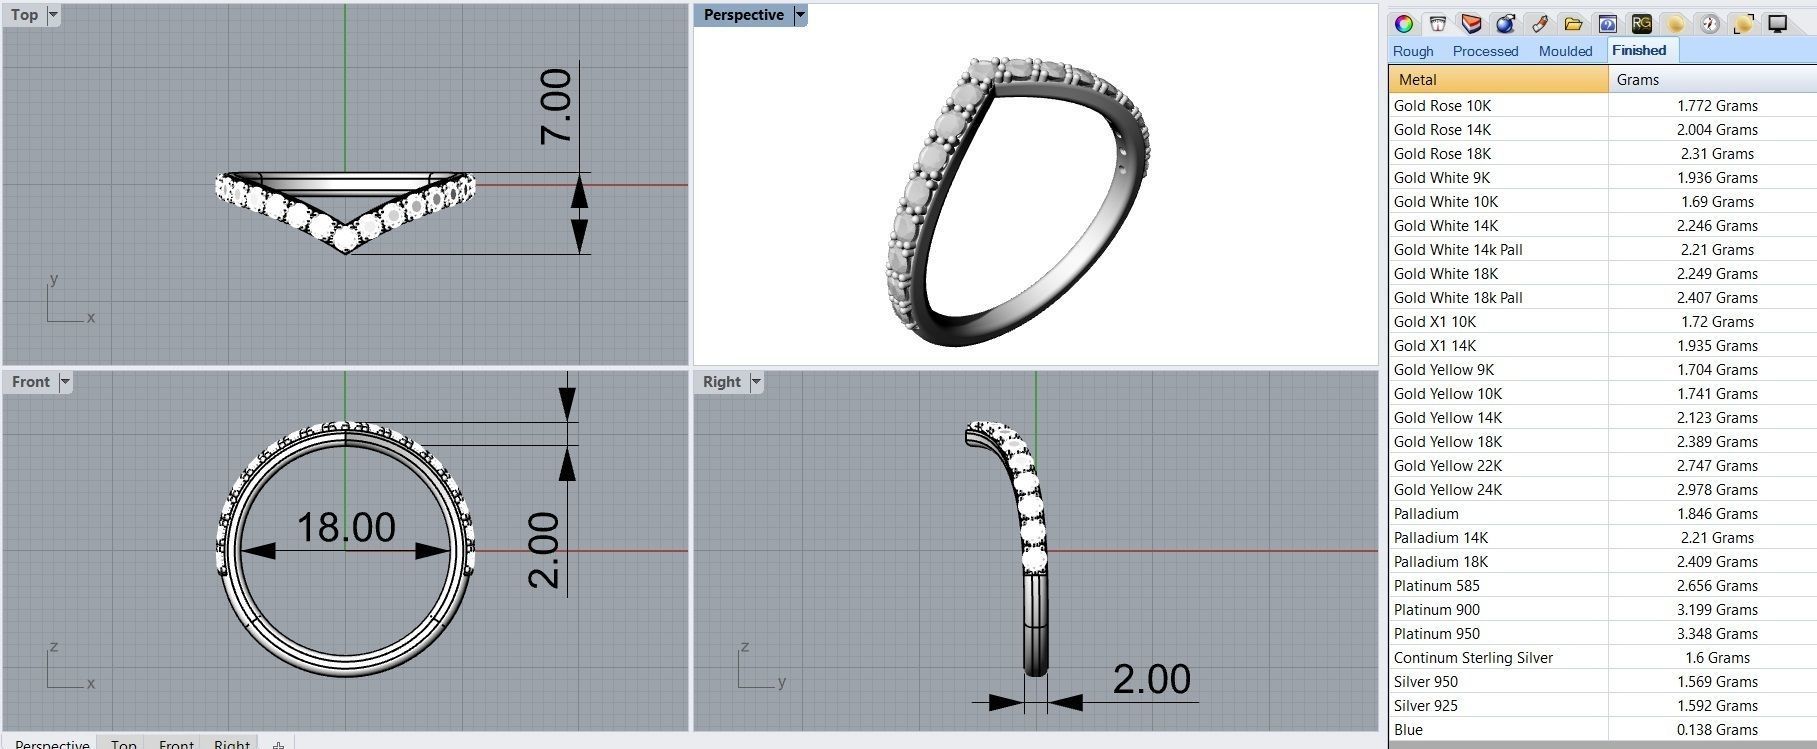Open the yellow folder libraries icon
Screen dimensions: 1817x749
(1573, 24)
